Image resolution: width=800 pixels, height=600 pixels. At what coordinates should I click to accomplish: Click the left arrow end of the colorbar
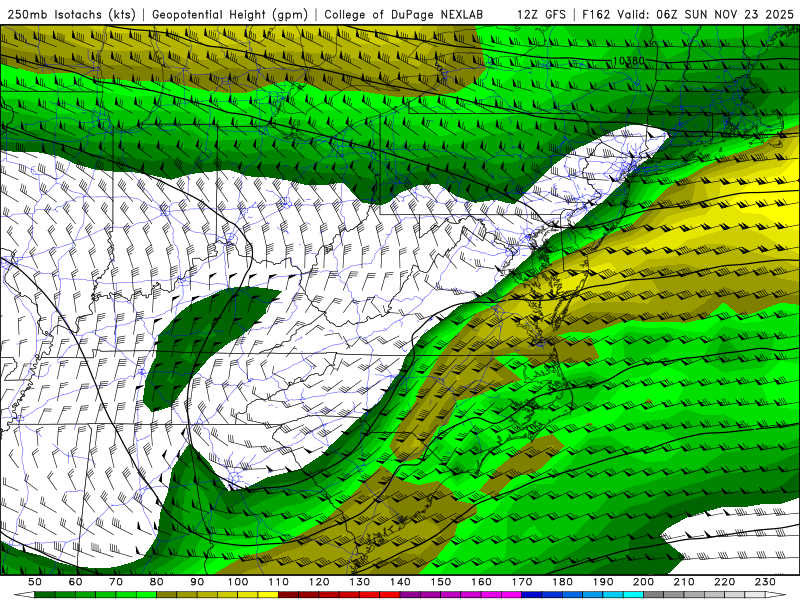pos(24,595)
